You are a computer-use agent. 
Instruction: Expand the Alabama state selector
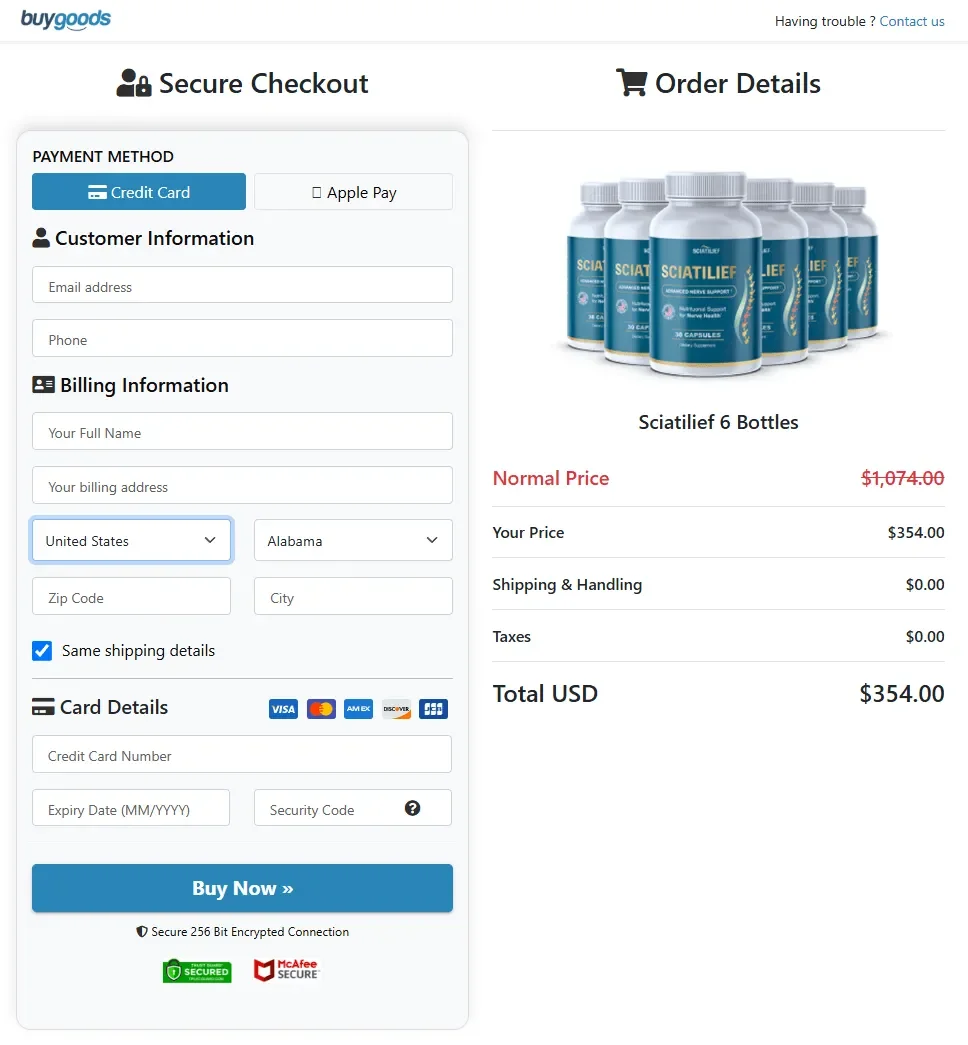[353, 539]
